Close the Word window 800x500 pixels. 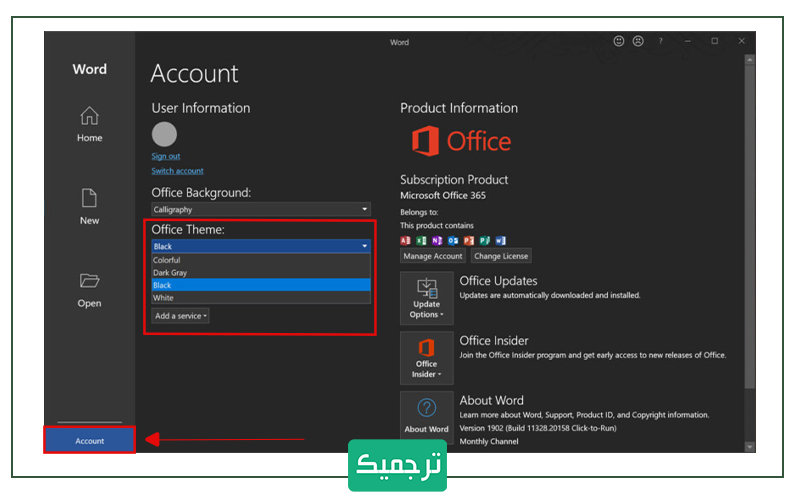741,41
